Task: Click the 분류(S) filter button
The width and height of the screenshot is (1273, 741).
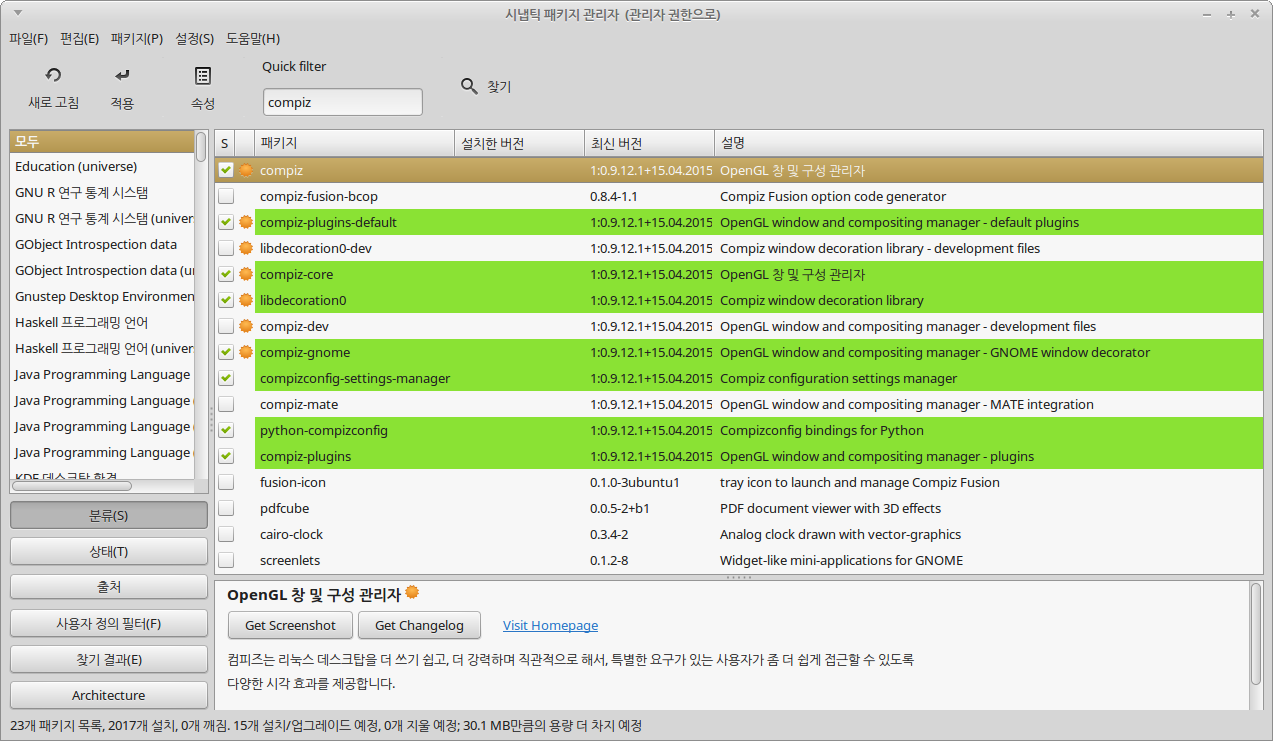Action: (109, 515)
